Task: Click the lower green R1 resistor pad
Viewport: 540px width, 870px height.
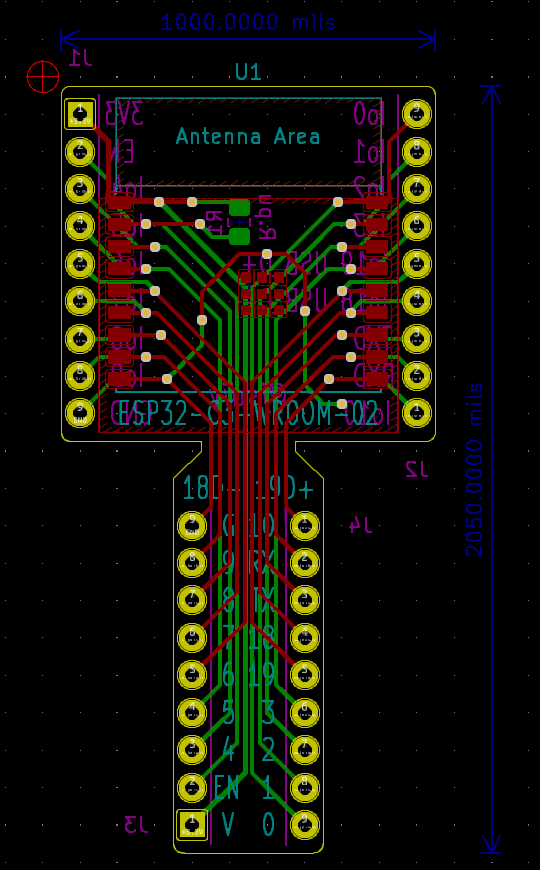Action: point(240,236)
